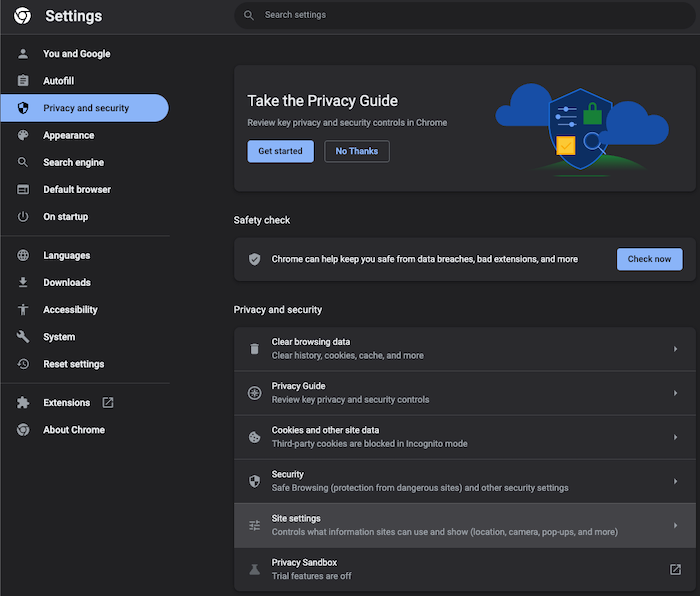Click the Languages globe icon
The height and width of the screenshot is (596, 700).
[x=23, y=255]
